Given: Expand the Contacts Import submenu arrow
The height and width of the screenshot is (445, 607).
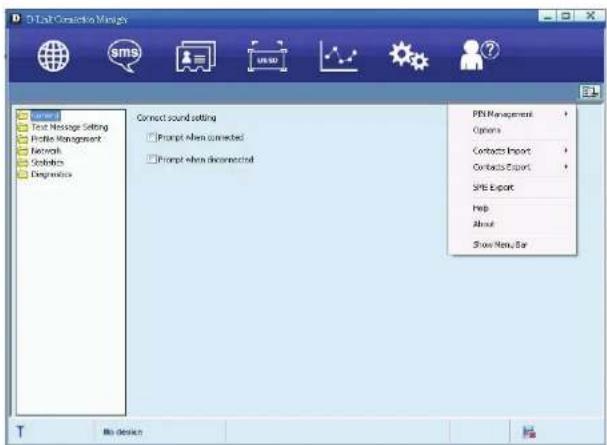Looking at the screenshot, I should click(x=566, y=150).
